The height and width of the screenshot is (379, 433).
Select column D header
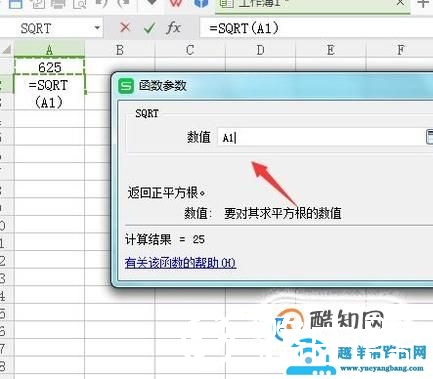260,50
